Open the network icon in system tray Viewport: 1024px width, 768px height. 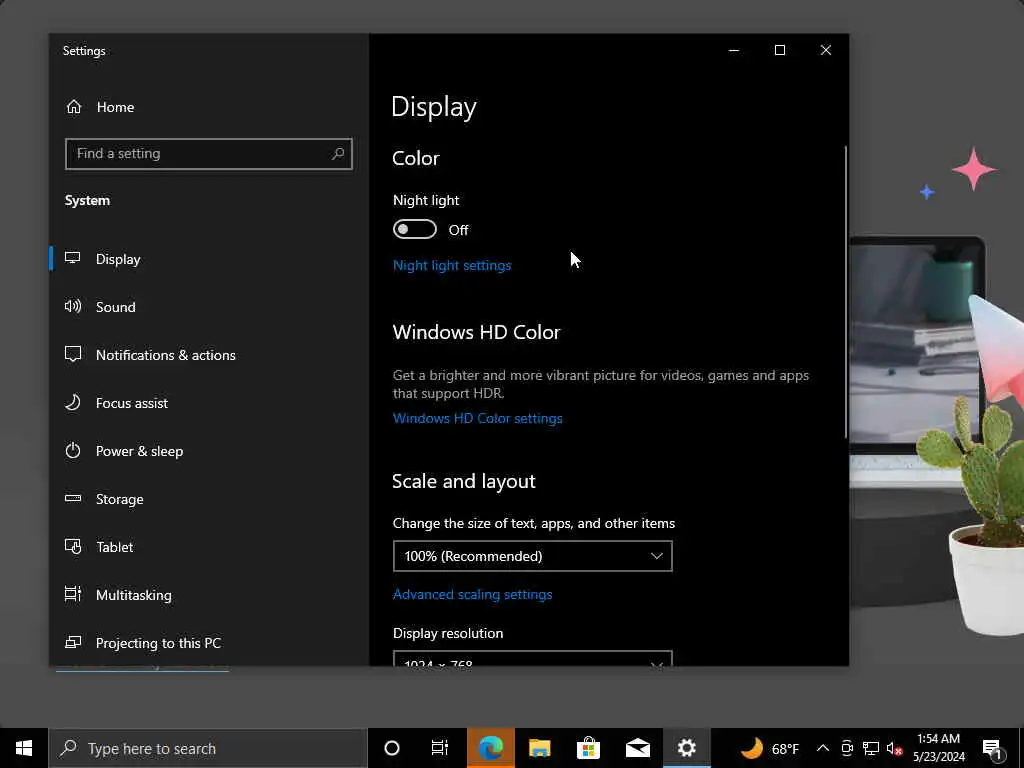coord(871,748)
